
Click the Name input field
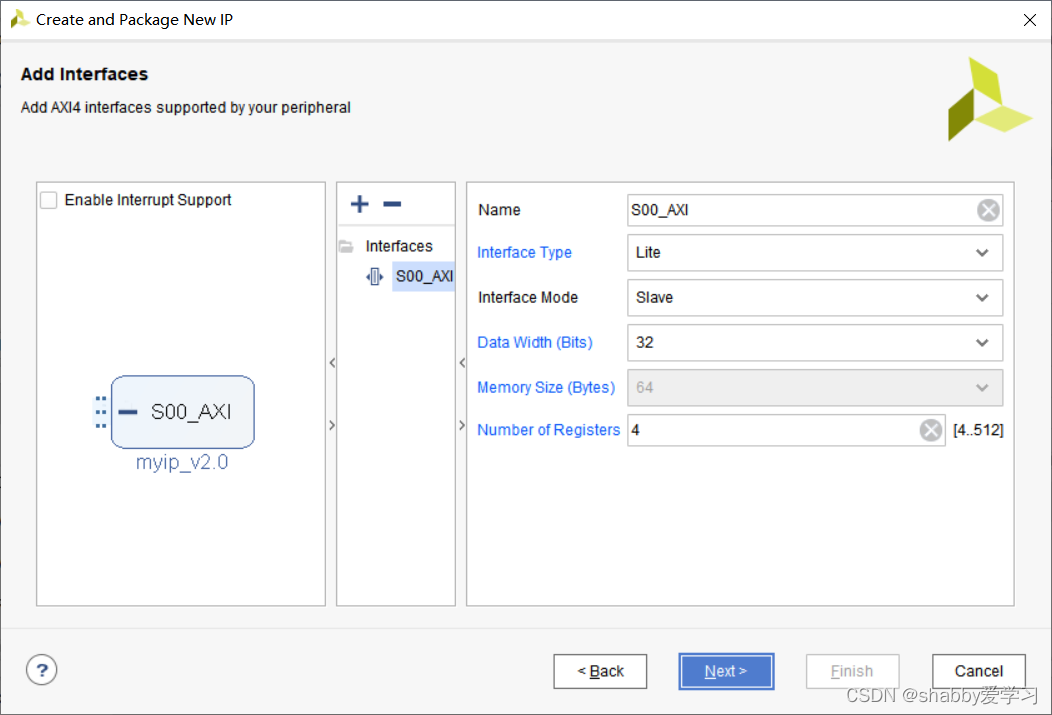tap(801, 211)
